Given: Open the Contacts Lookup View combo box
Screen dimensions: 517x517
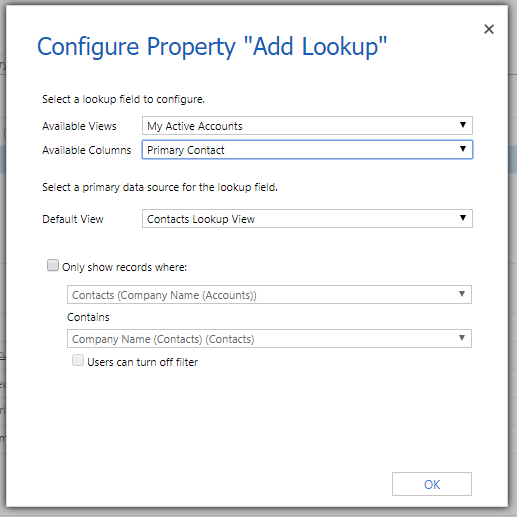Looking at the screenshot, I should point(307,219).
